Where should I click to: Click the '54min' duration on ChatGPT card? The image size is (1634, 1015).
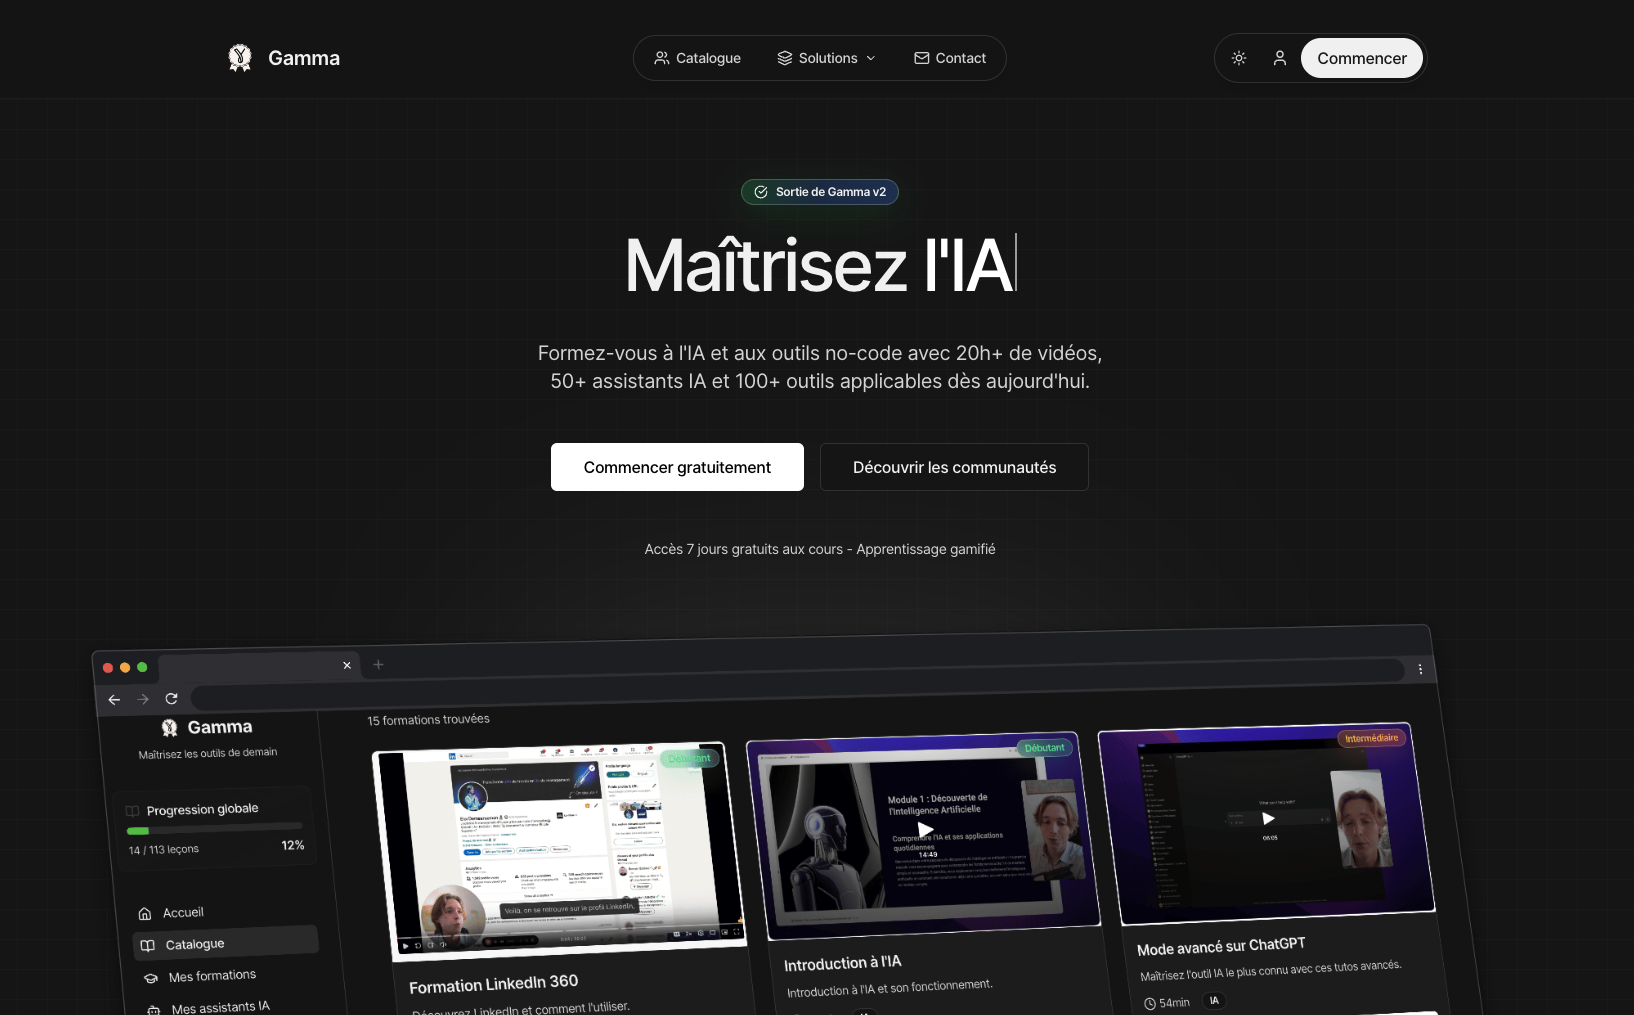pyautogui.click(x=1167, y=1003)
